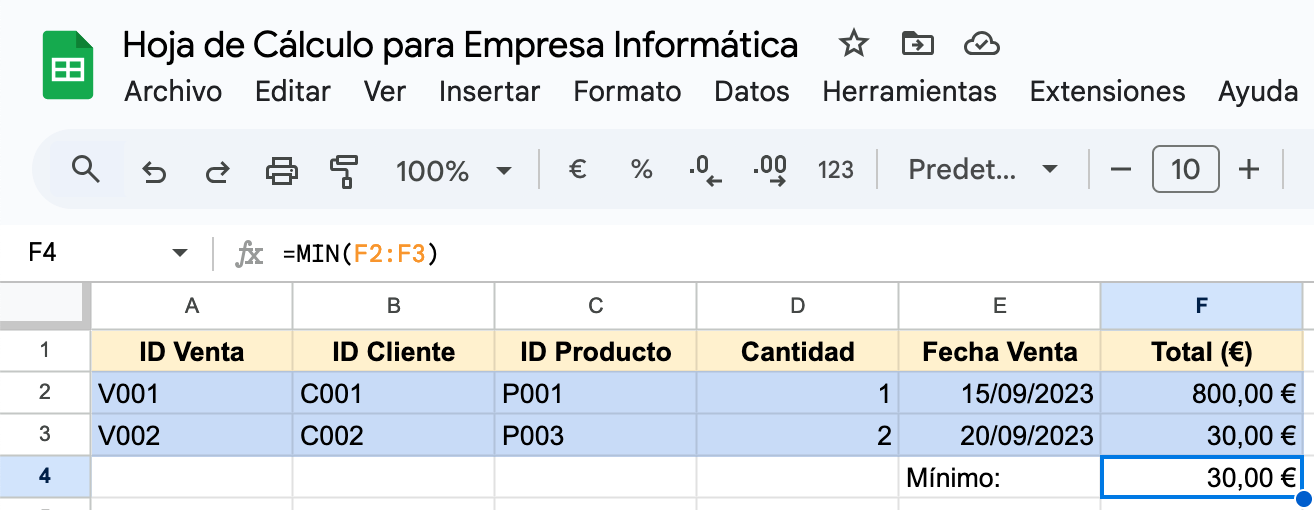
Task: Open the name box dropdown arrow
Action: coord(180,254)
